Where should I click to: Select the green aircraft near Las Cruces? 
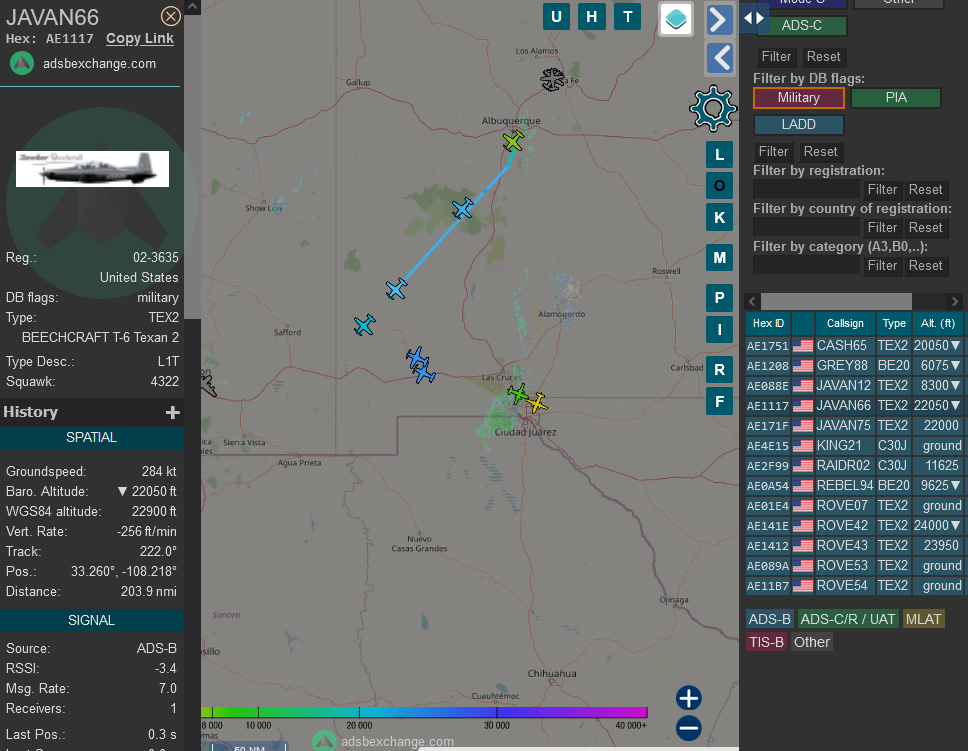point(518,393)
